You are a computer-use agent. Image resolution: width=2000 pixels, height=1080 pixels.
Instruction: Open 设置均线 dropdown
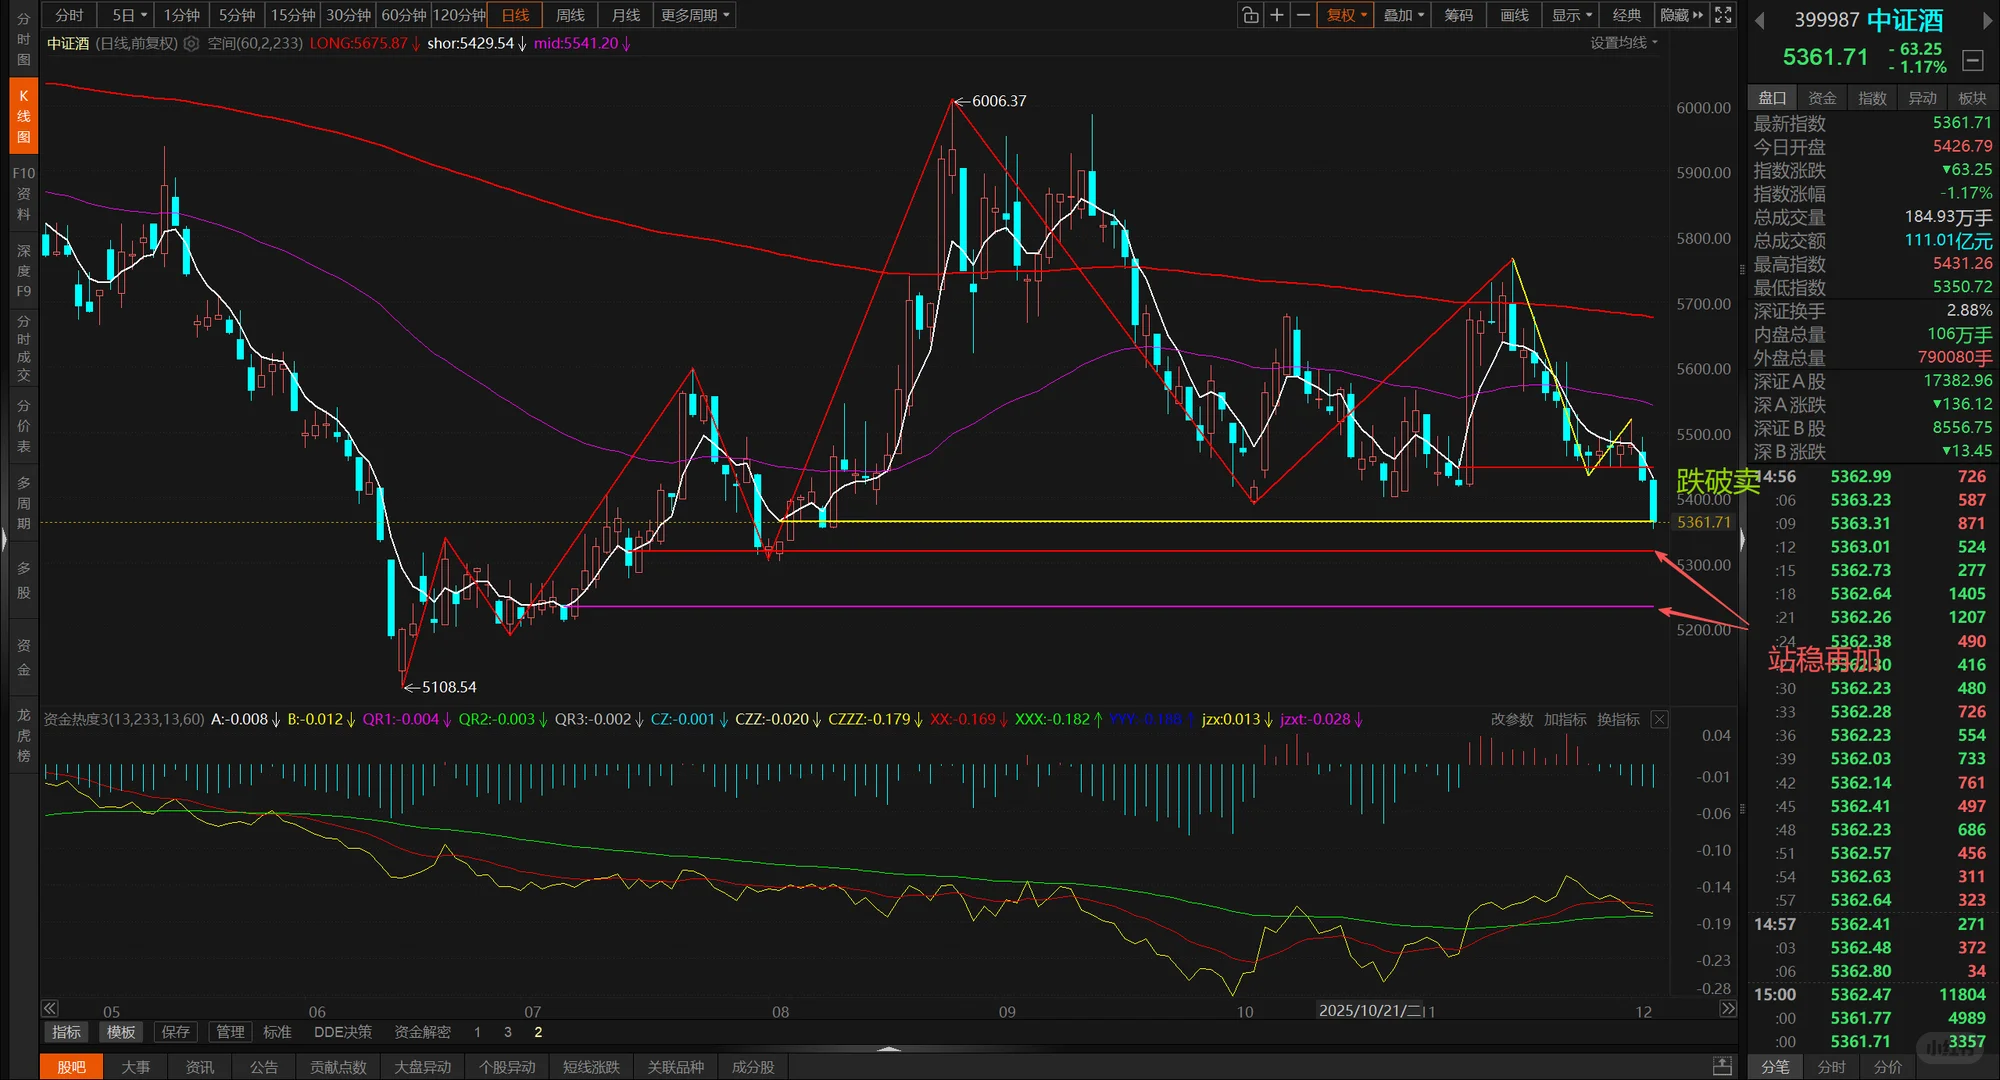tap(1624, 43)
